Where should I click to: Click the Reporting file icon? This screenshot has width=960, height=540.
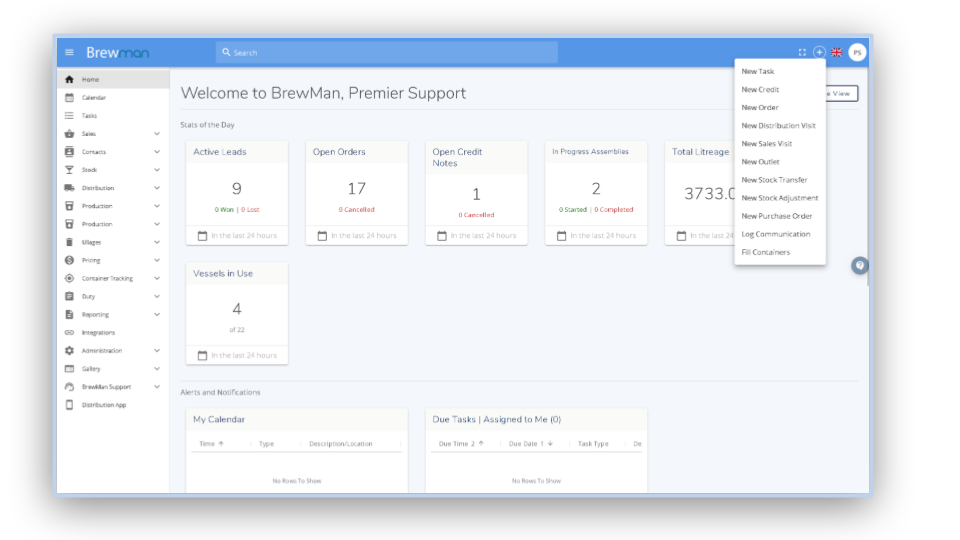pyautogui.click(x=69, y=315)
